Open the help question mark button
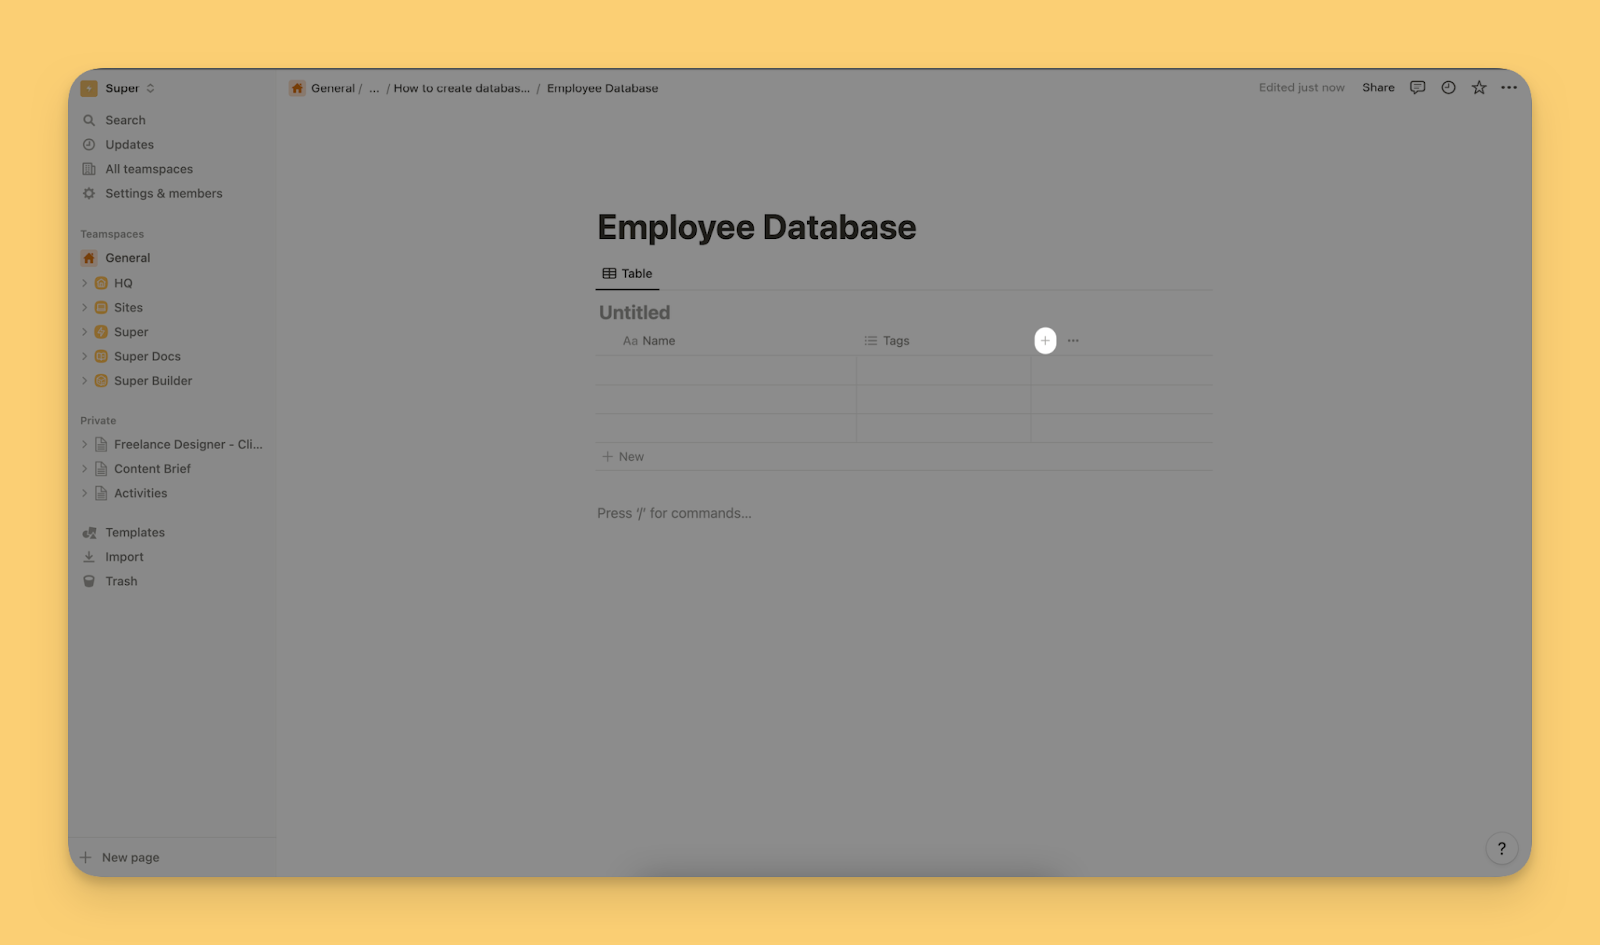This screenshot has height=945, width=1600. coord(1501,849)
